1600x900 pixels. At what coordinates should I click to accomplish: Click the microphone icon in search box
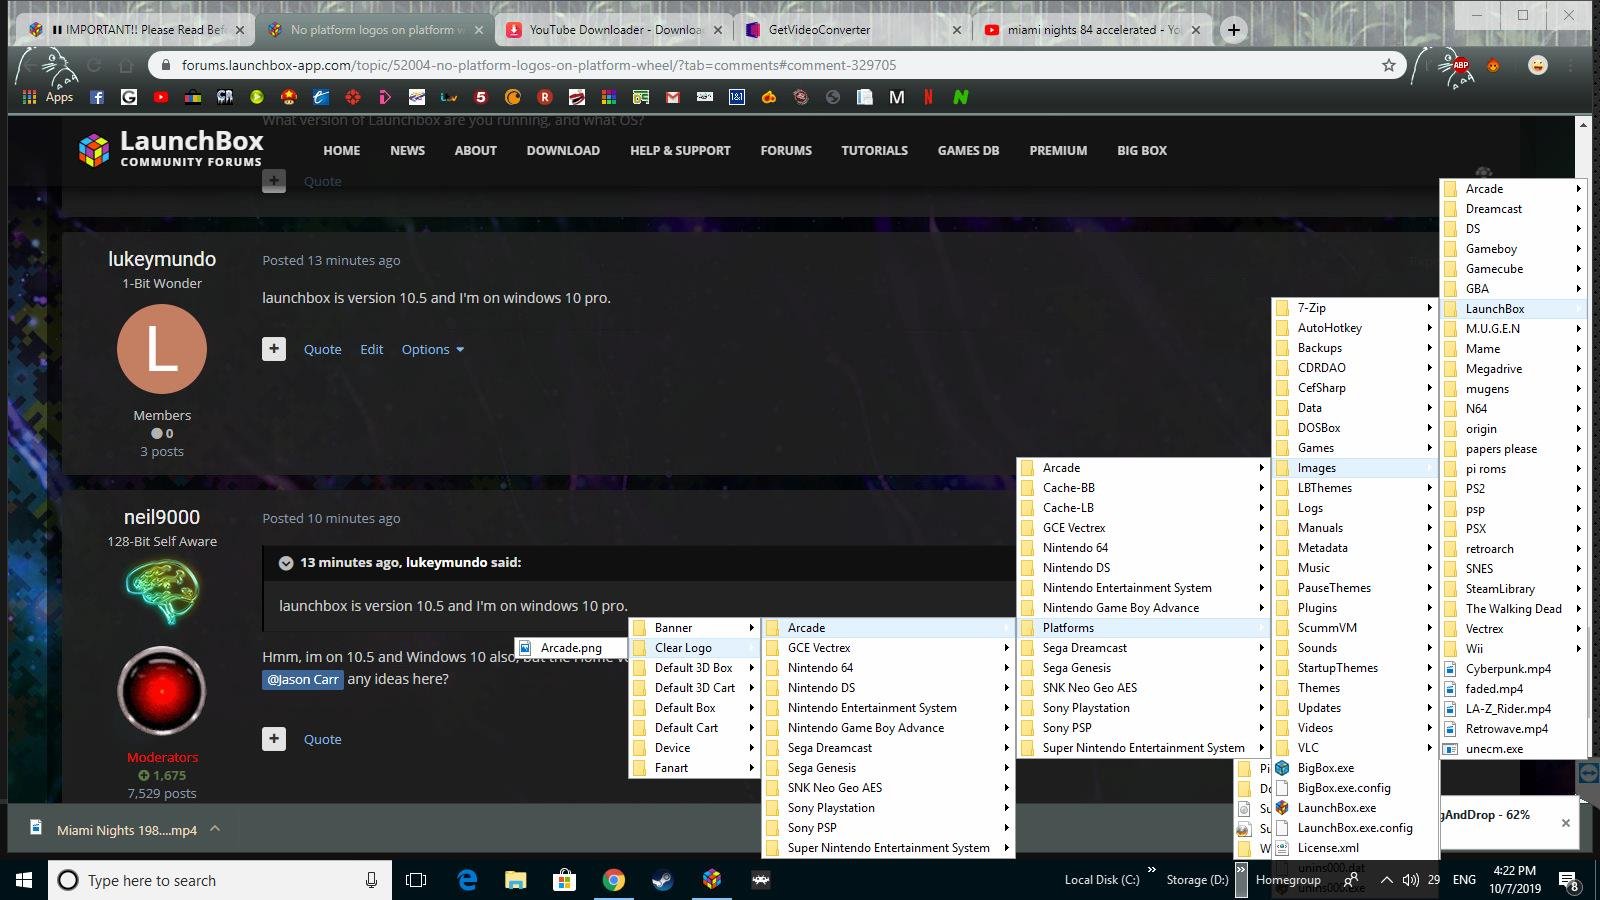371,880
